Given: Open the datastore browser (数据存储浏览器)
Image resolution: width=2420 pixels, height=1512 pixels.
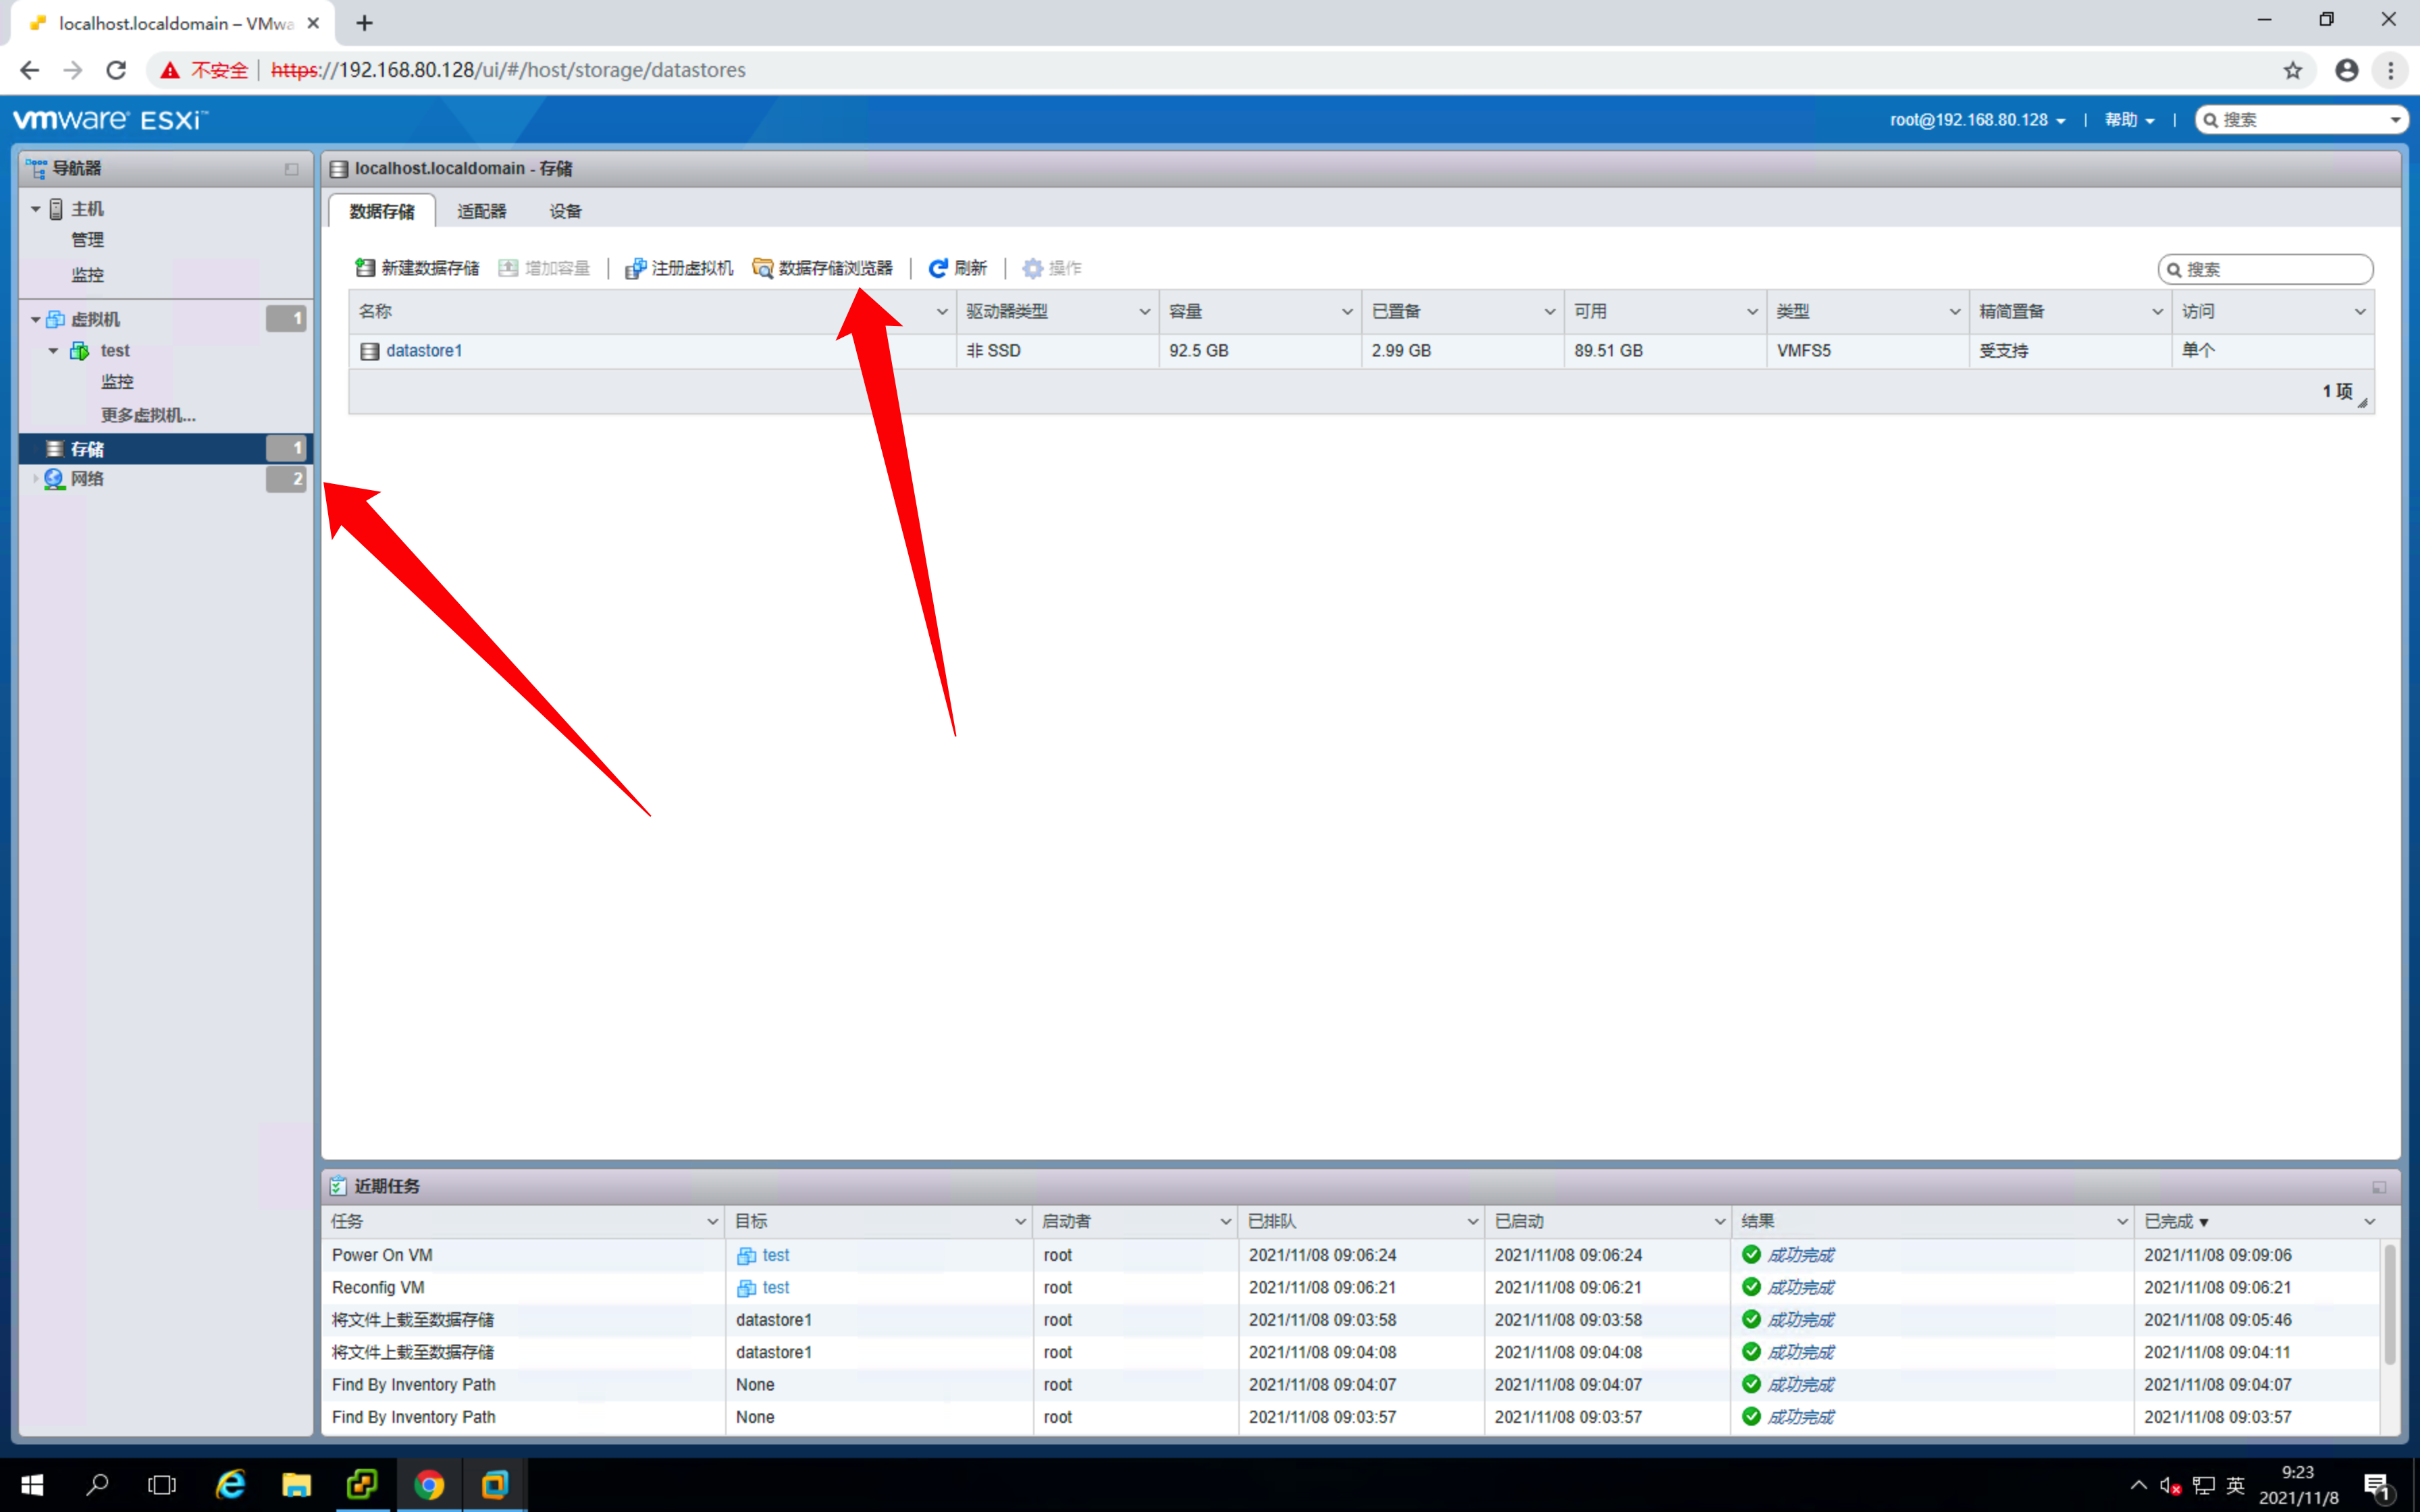Looking at the screenshot, I should [823, 268].
